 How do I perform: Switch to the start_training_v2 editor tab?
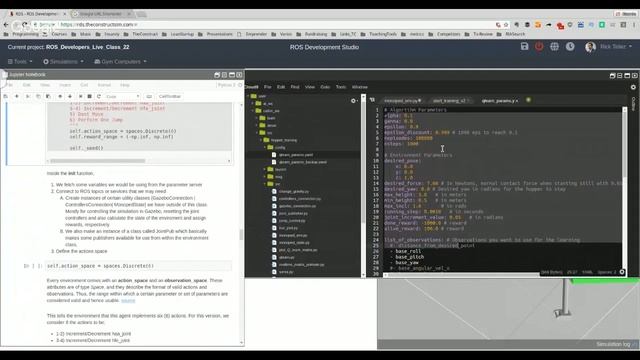pos(450,100)
